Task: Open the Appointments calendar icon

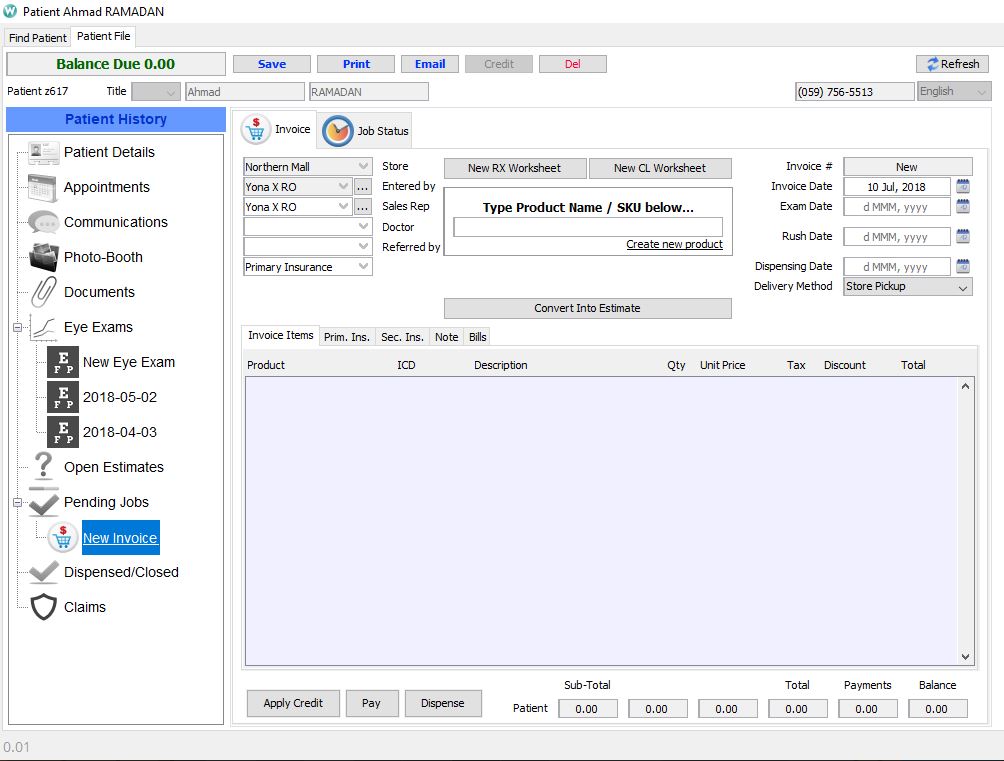Action: click(x=44, y=188)
